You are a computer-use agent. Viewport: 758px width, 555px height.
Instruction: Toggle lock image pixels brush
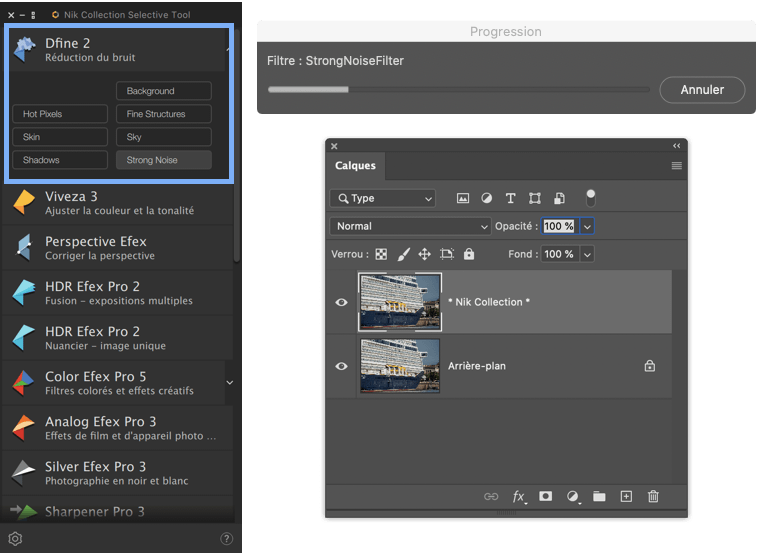click(404, 254)
